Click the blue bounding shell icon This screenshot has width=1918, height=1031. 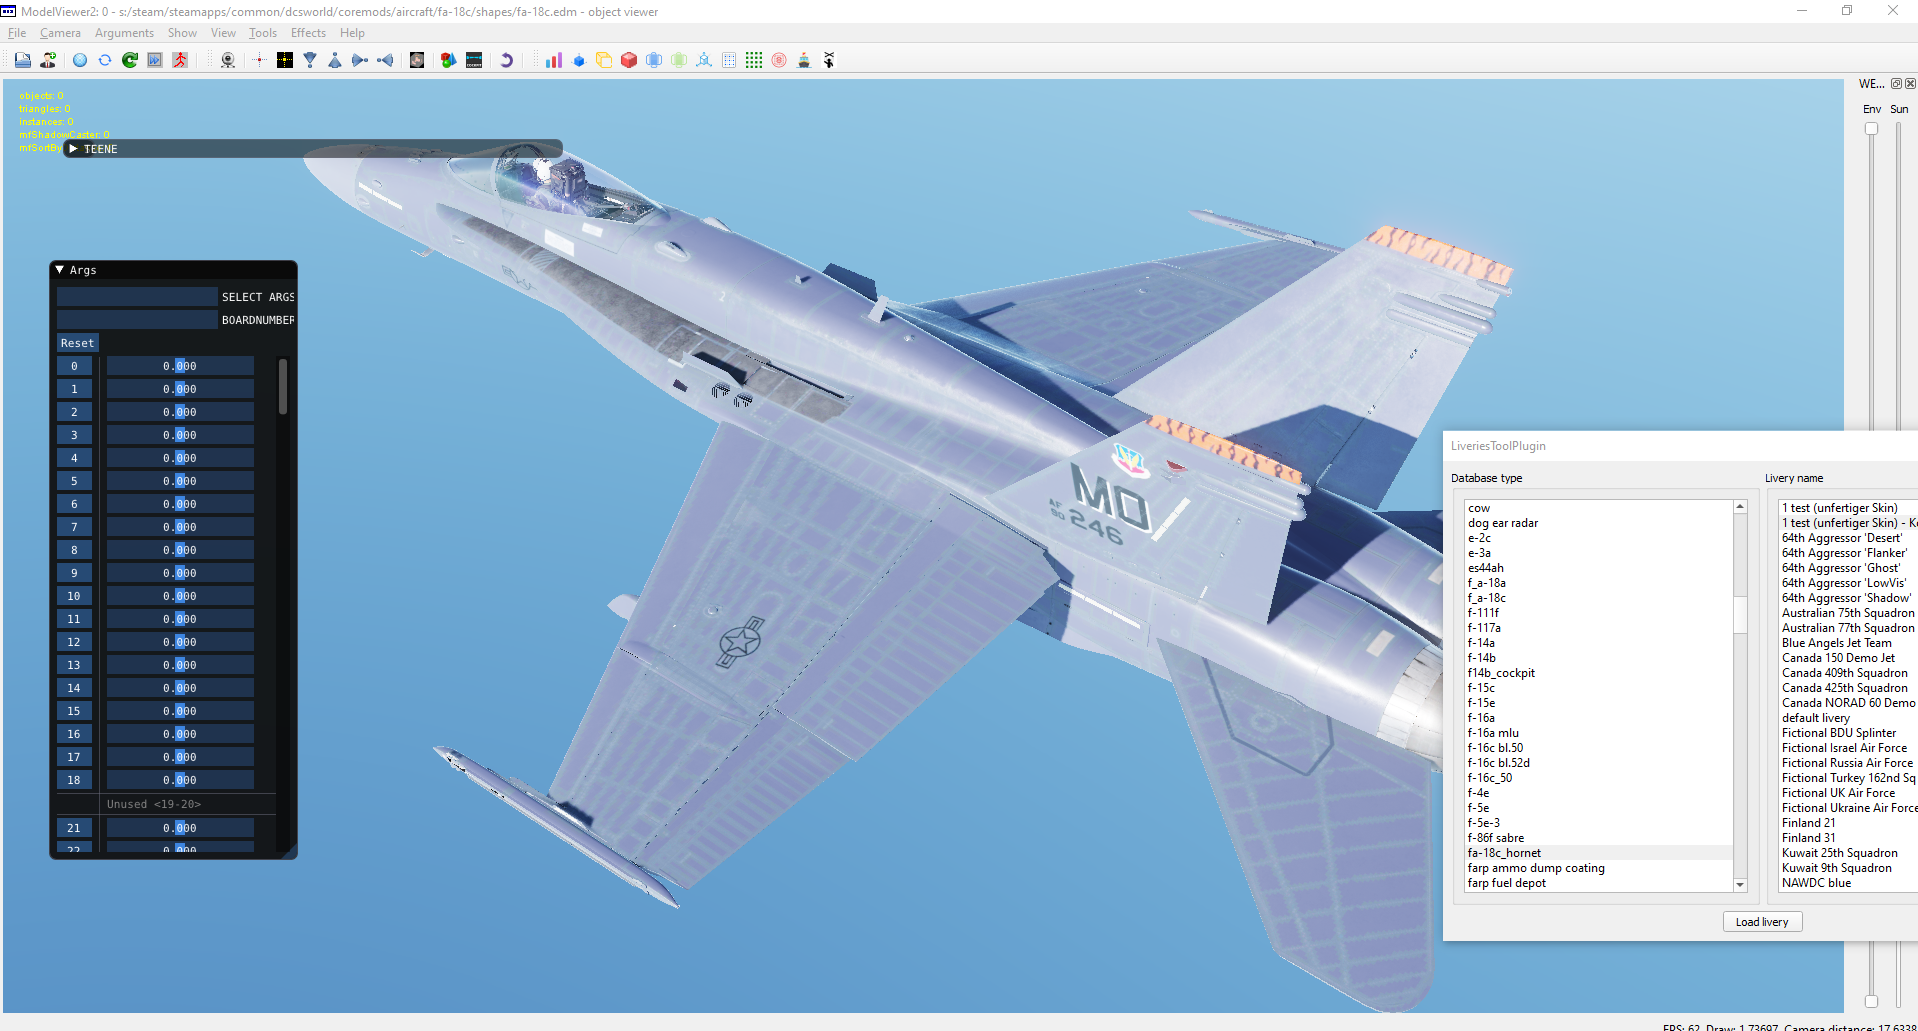(654, 60)
